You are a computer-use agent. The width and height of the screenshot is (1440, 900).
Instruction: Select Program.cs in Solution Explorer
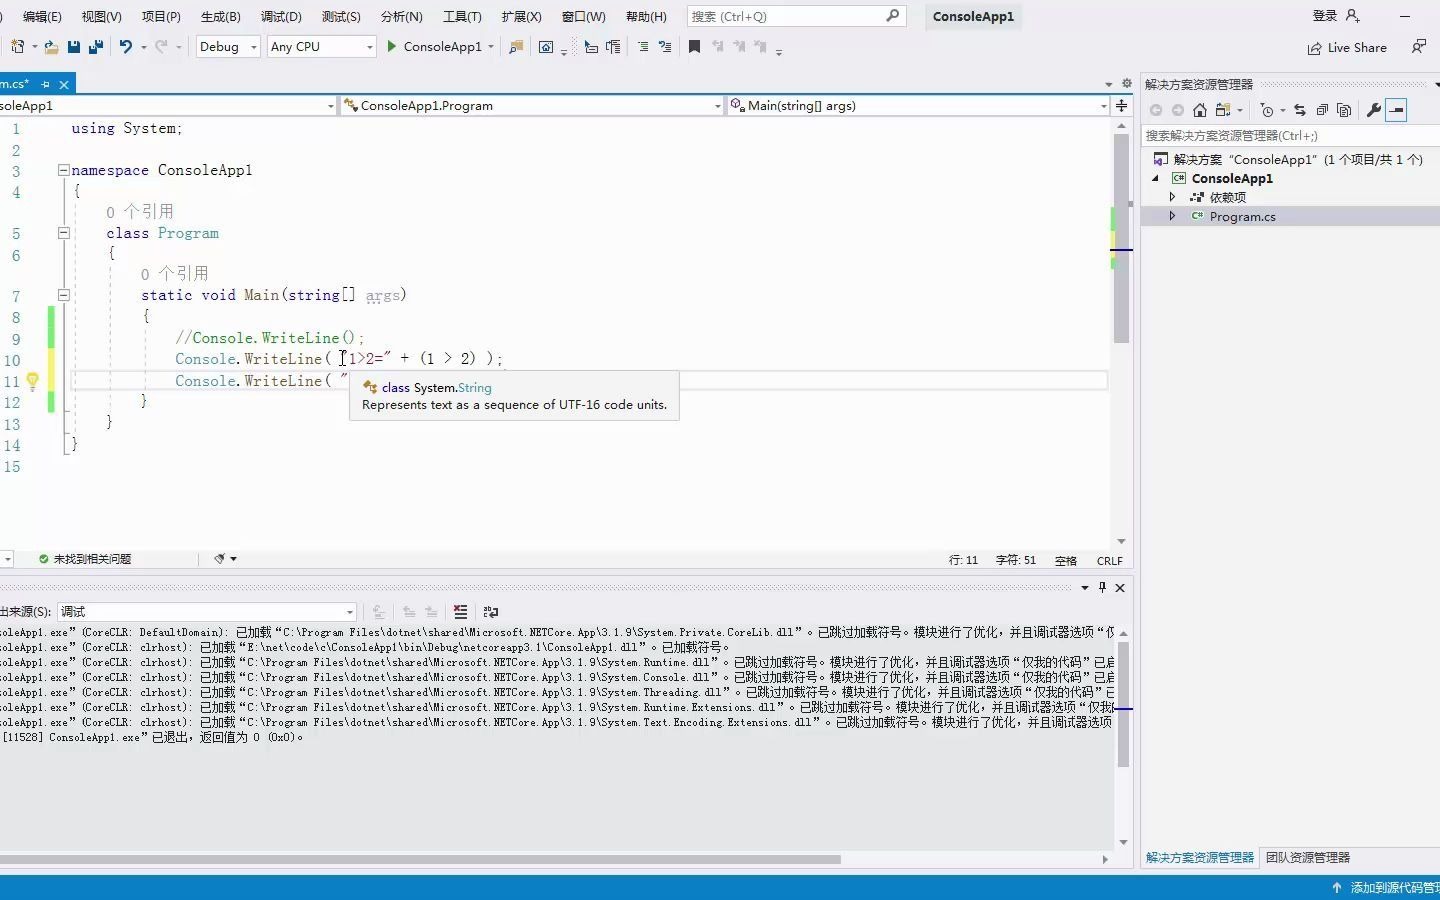coord(1242,216)
